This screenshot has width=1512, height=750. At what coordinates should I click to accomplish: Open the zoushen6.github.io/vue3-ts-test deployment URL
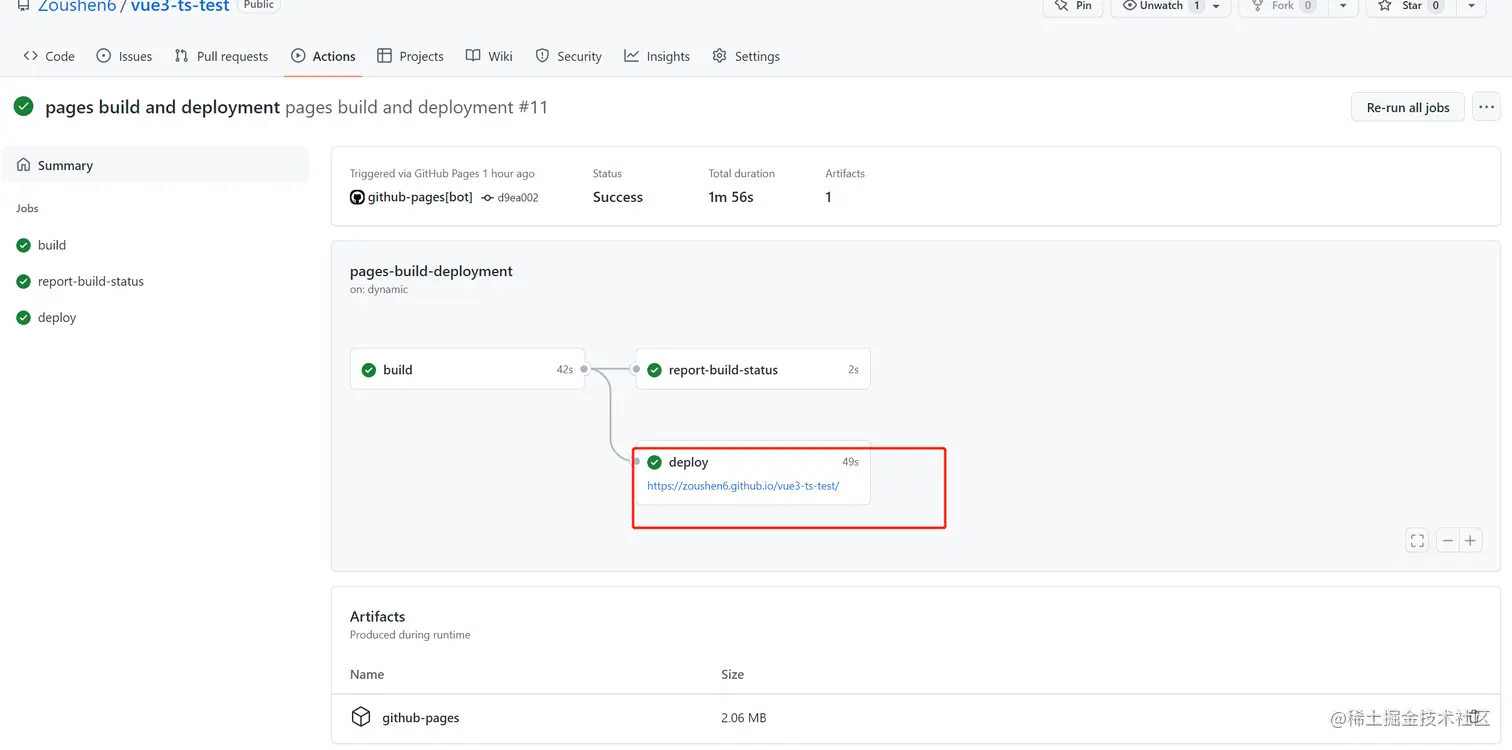(743, 486)
